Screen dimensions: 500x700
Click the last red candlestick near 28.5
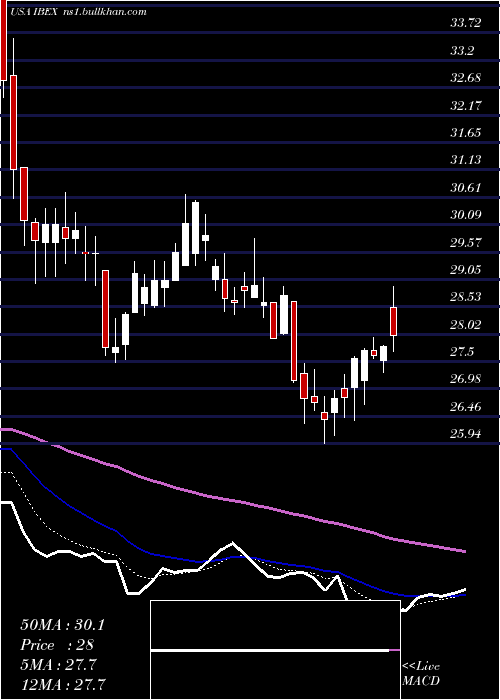click(393, 321)
